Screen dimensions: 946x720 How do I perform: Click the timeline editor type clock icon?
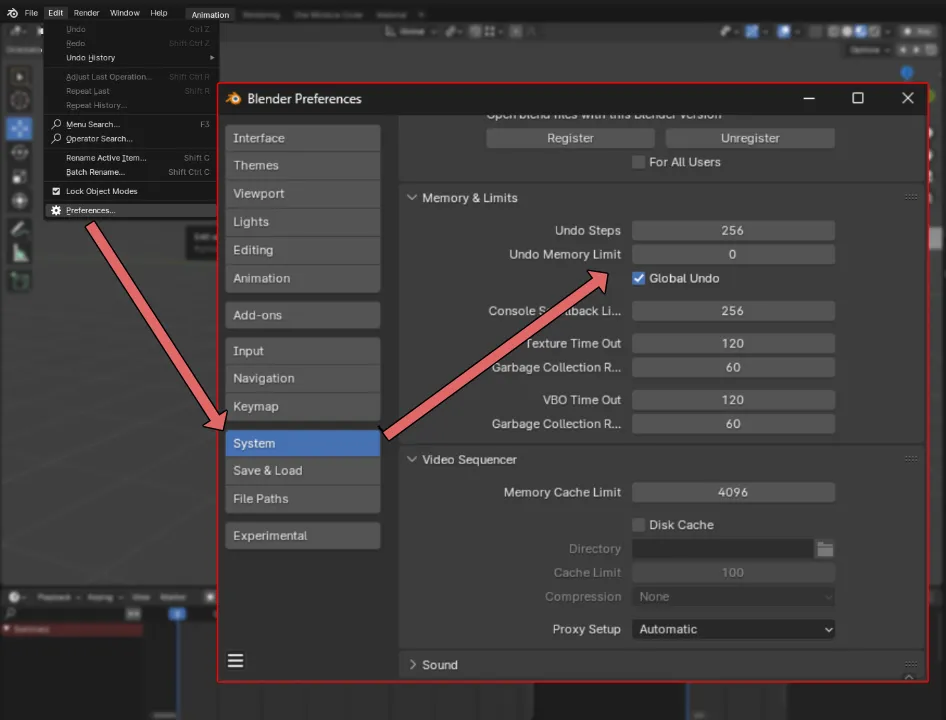coord(13,597)
